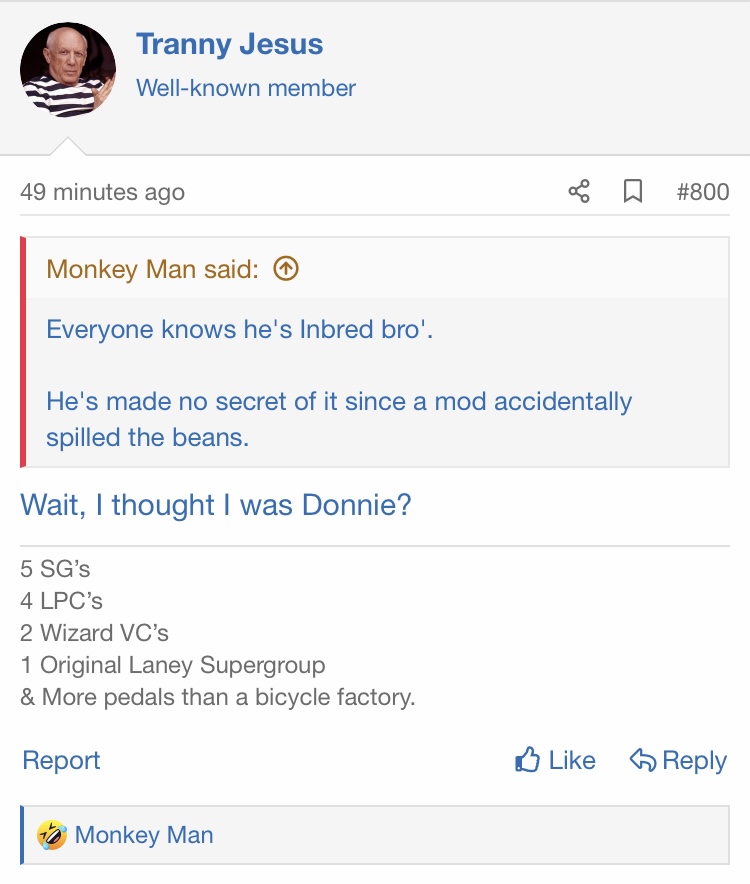This screenshot has height=884, width=750.
Task: Click the share post icon
Action: (579, 191)
